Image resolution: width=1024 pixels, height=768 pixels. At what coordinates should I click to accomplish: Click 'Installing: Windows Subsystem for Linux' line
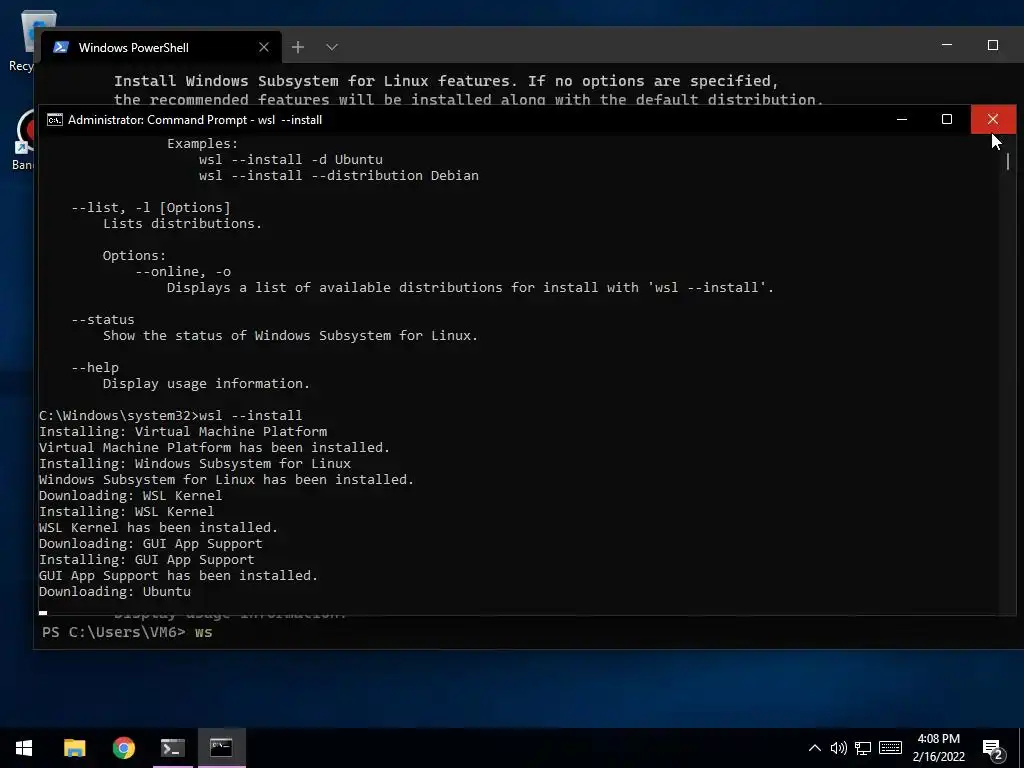195,464
